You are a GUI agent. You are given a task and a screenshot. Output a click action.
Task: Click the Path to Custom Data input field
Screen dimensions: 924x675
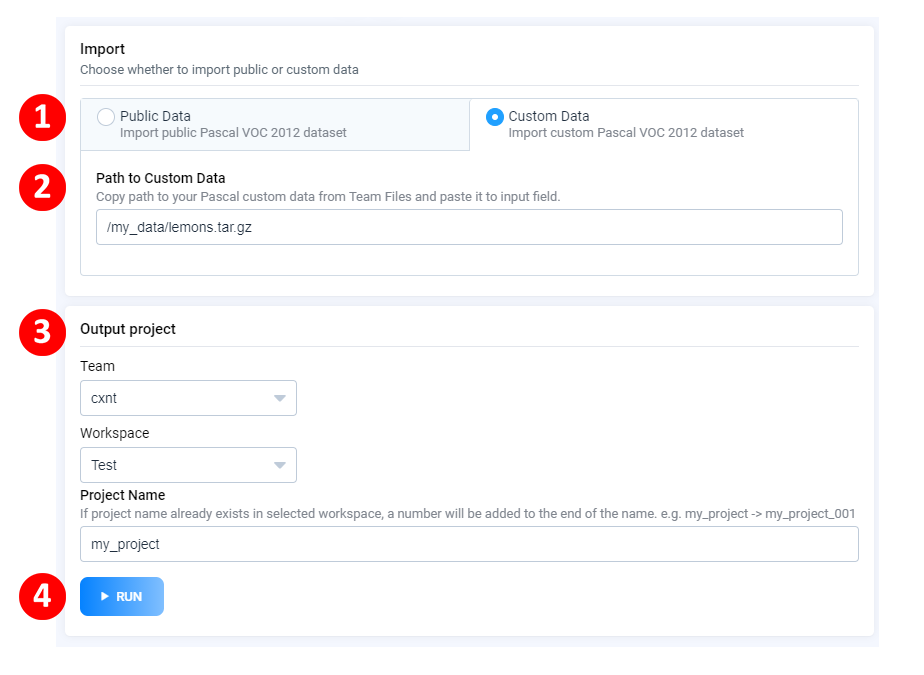(x=469, y=227)
